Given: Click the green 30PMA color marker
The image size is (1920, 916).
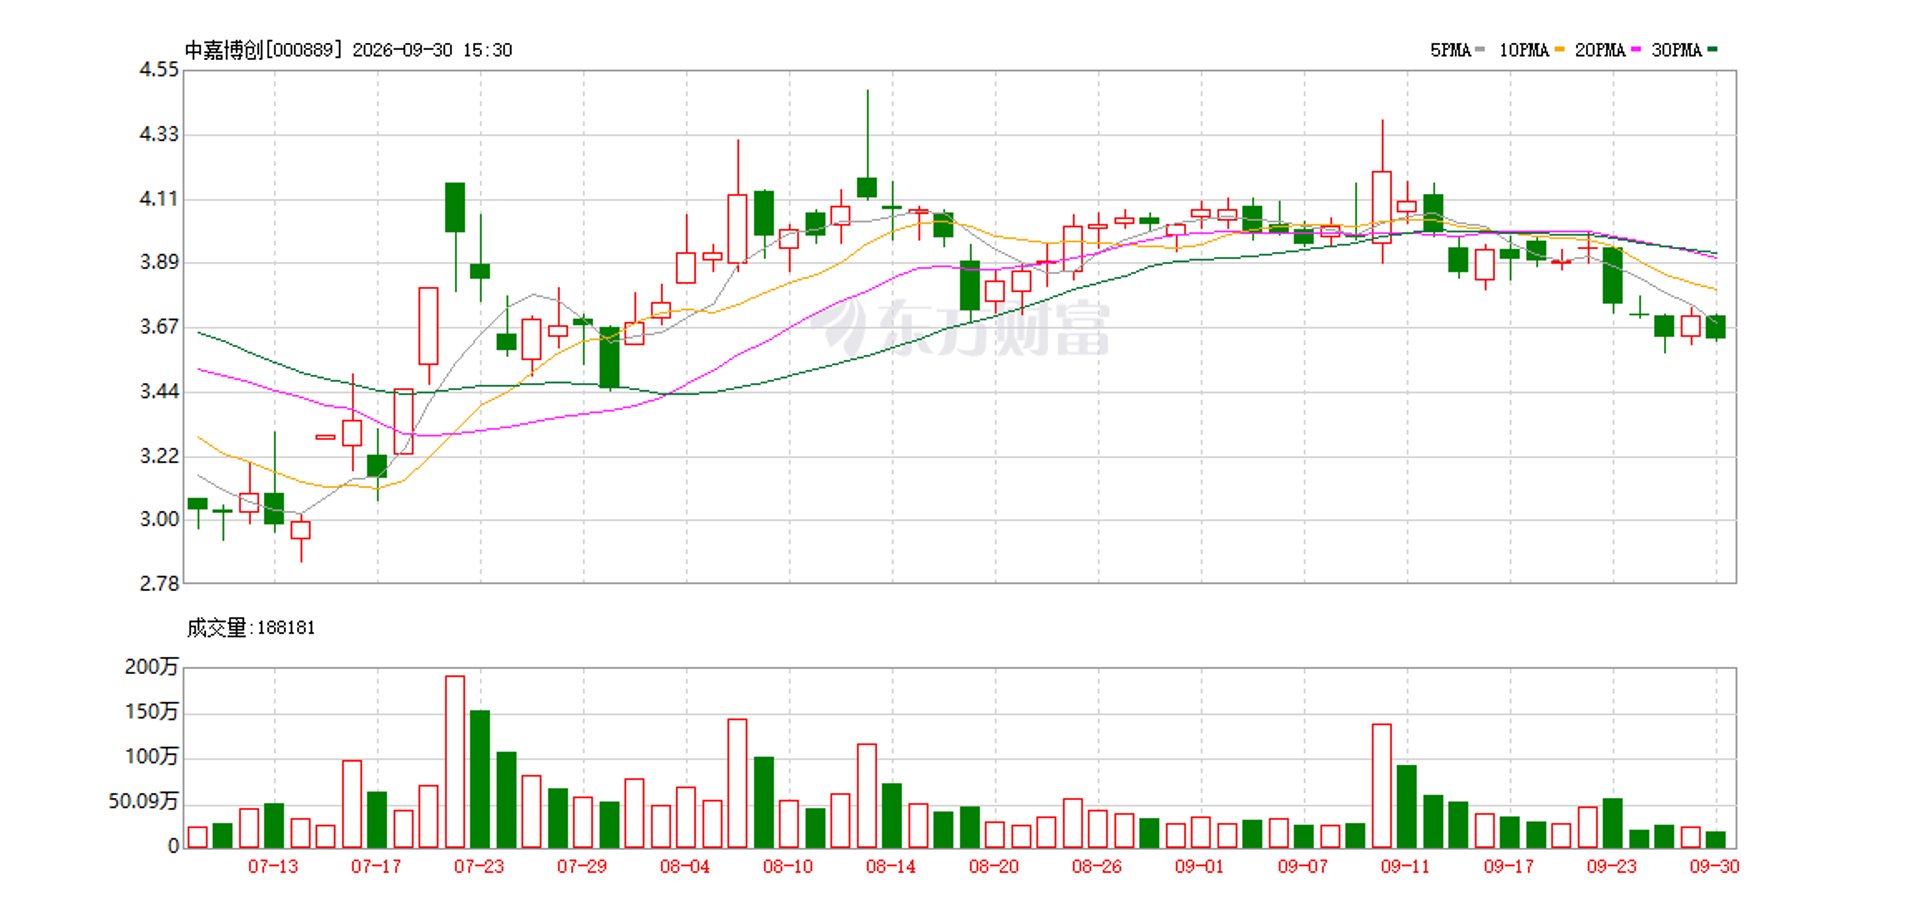Looking at the screenshot, I should tap(1712, 49).
